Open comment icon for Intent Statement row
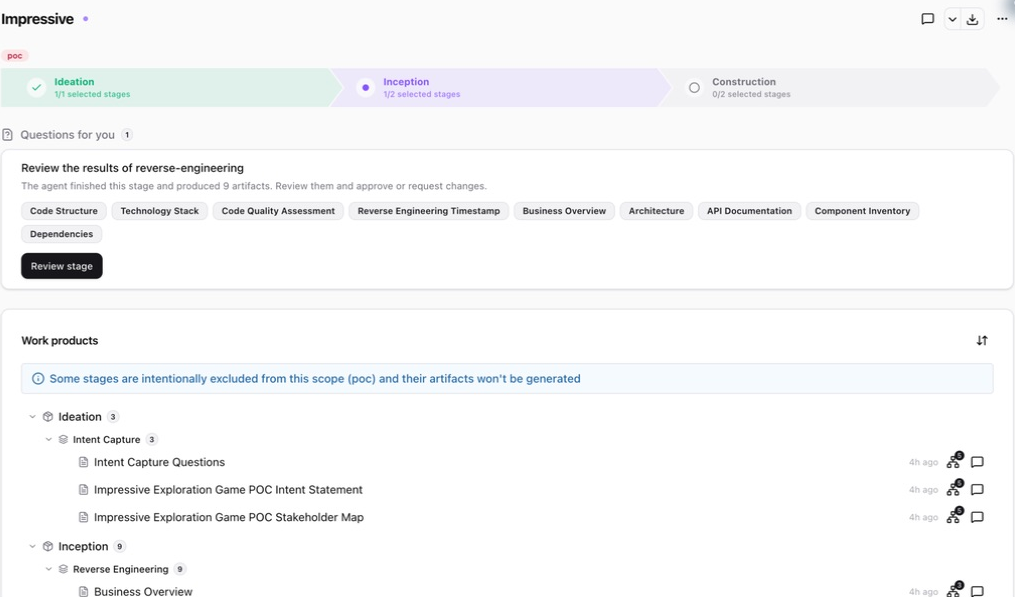 [977, 490]
